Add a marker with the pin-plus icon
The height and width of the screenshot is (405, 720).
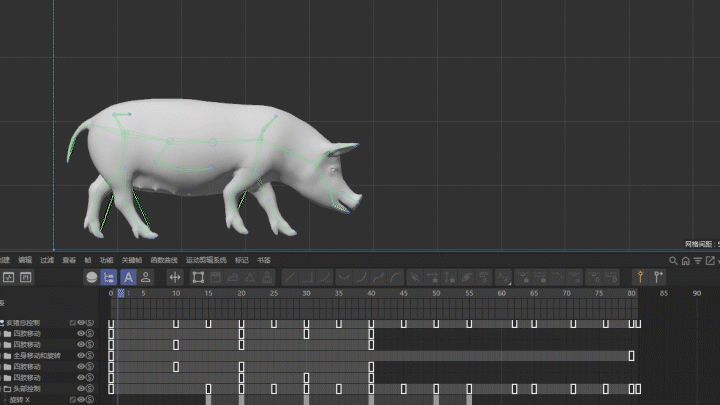pos(658,277)
